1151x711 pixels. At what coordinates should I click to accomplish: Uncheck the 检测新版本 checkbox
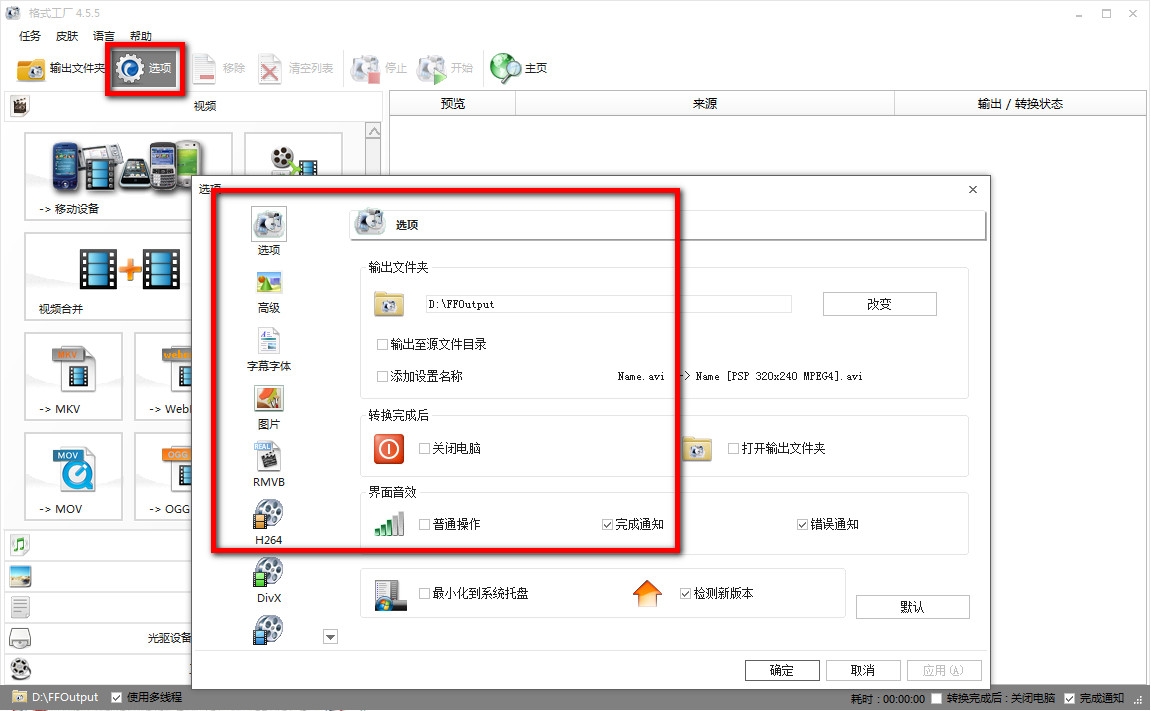pyautogui.click(x=685, y=594)
